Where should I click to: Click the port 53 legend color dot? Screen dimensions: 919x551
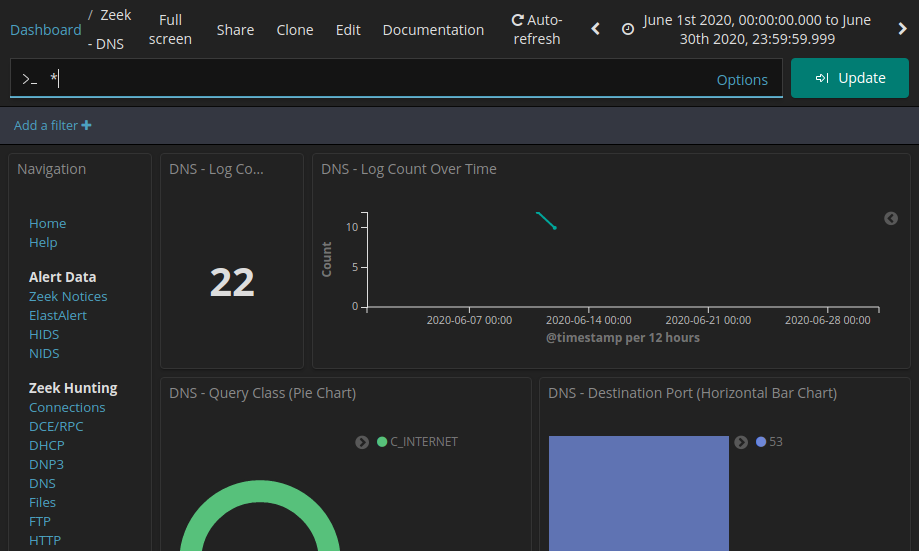tap(761, 442)
